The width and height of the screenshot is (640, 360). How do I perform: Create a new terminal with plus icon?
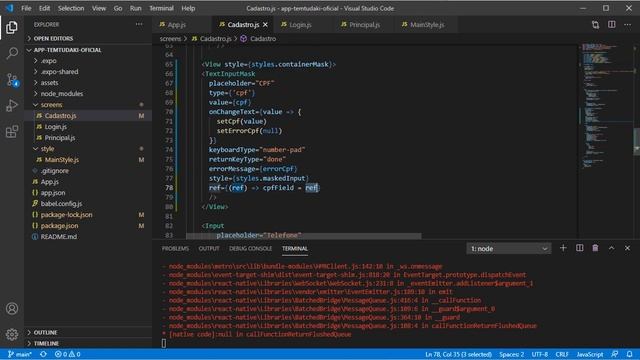563,248
